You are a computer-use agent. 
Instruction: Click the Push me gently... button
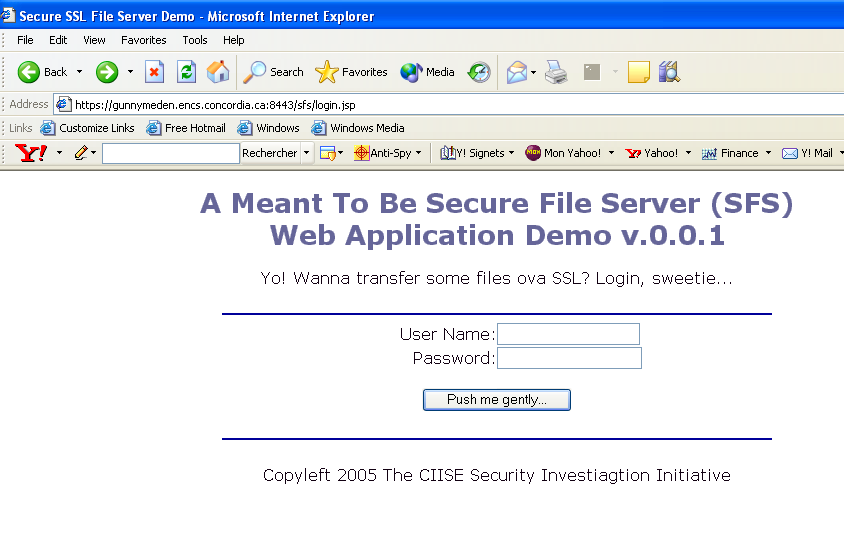496,400
